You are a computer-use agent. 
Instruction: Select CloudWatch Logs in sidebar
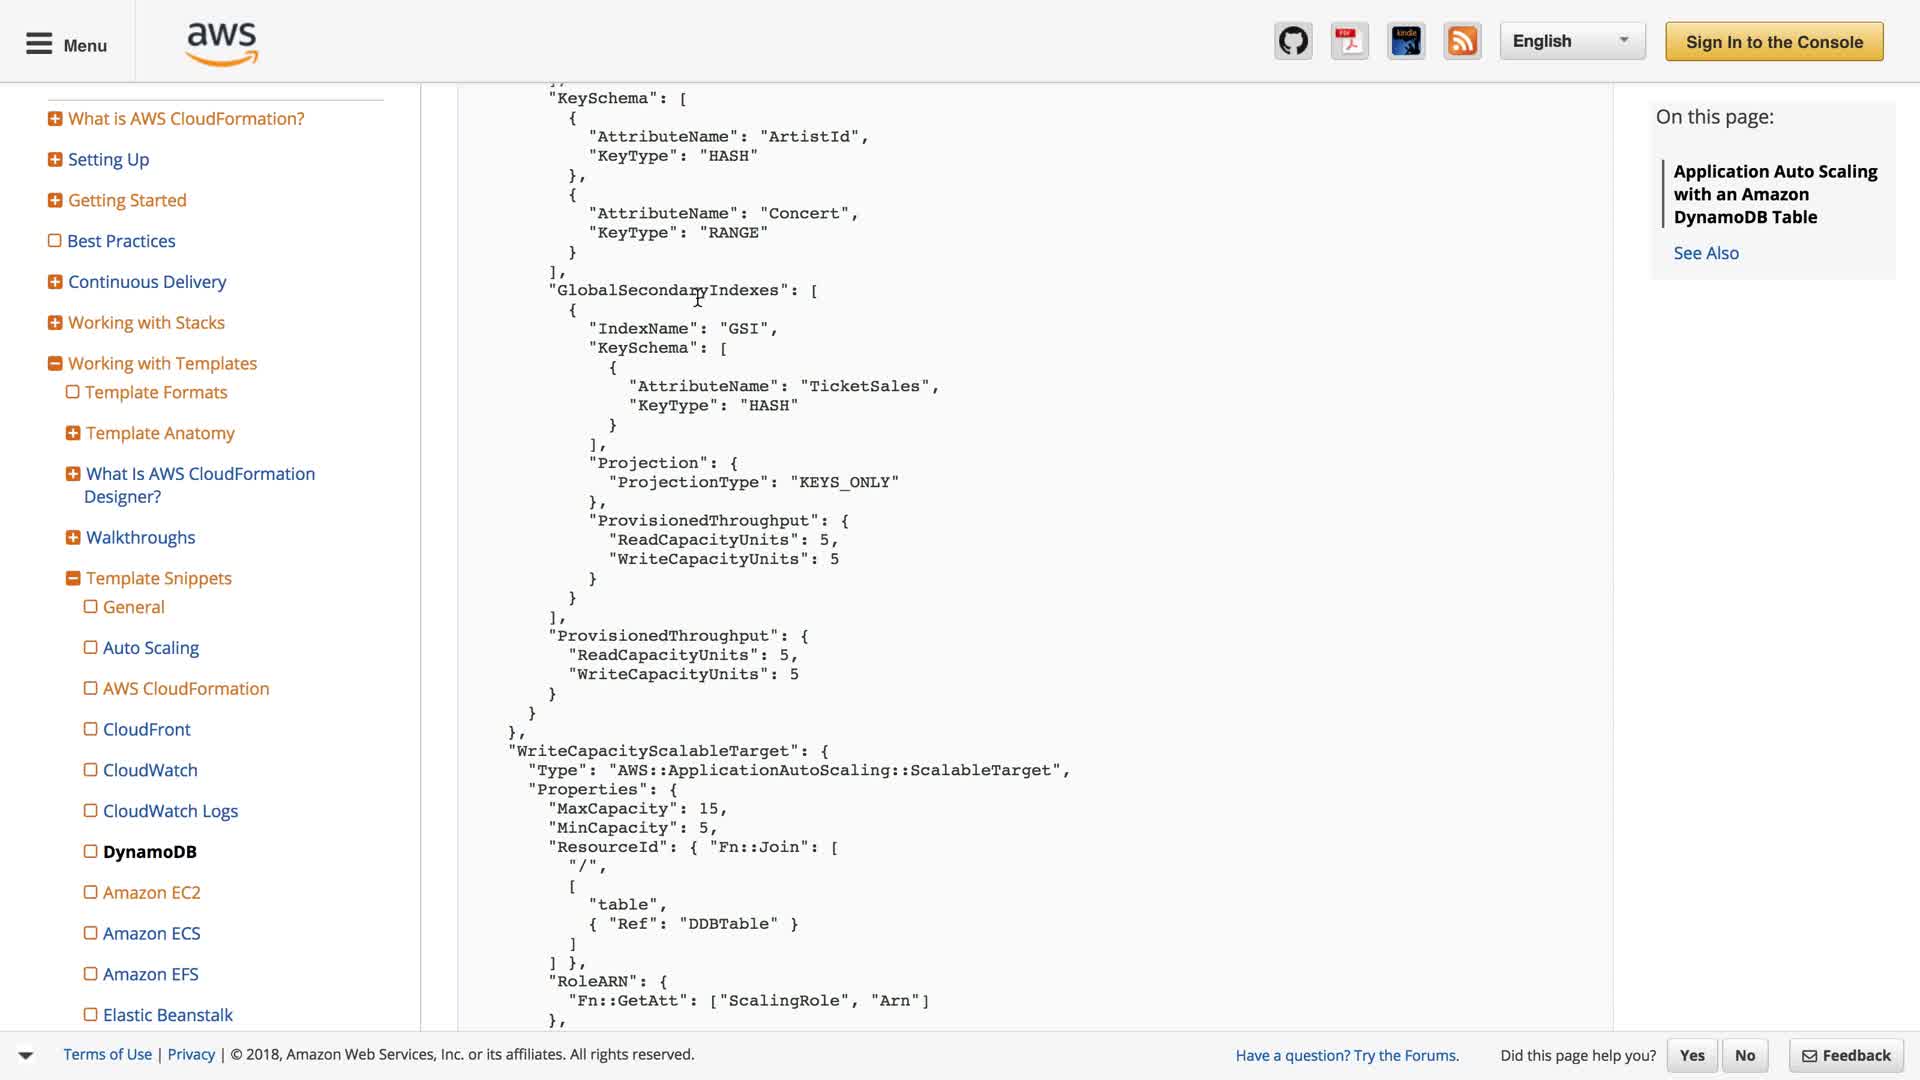[x=170, y=811]
